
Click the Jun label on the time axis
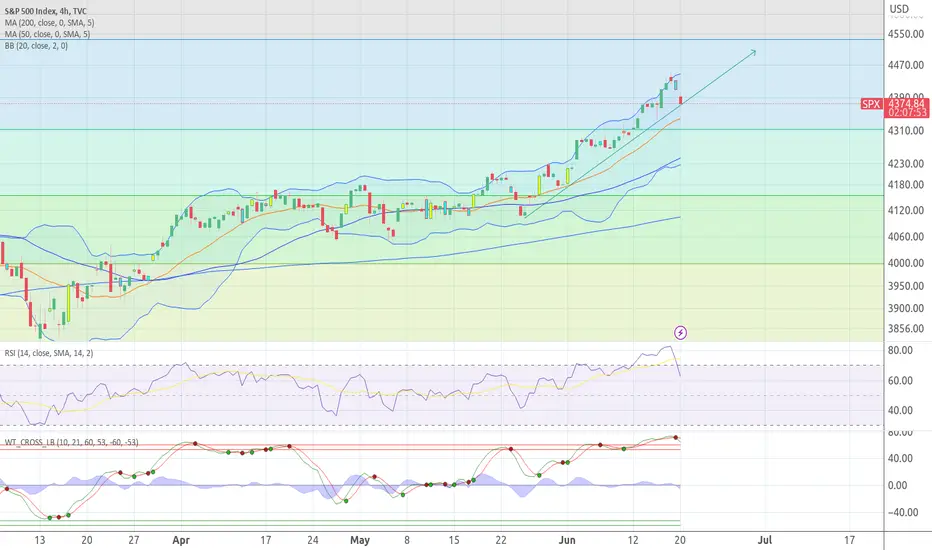[567, 540]
